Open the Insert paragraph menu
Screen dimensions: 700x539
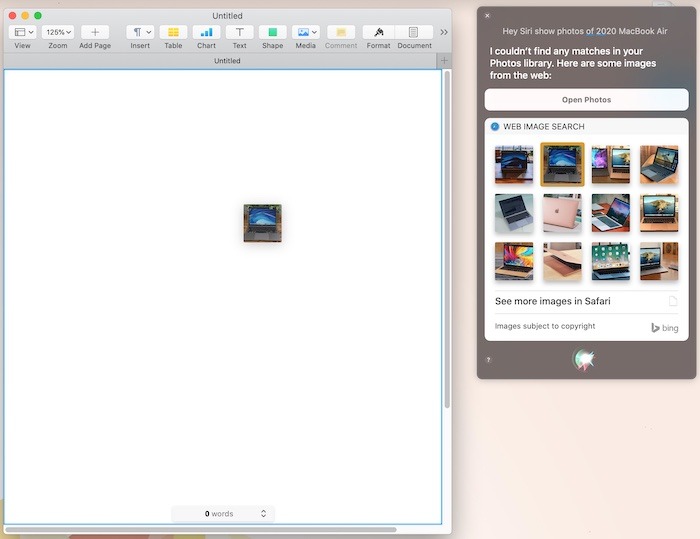[140, 32]
